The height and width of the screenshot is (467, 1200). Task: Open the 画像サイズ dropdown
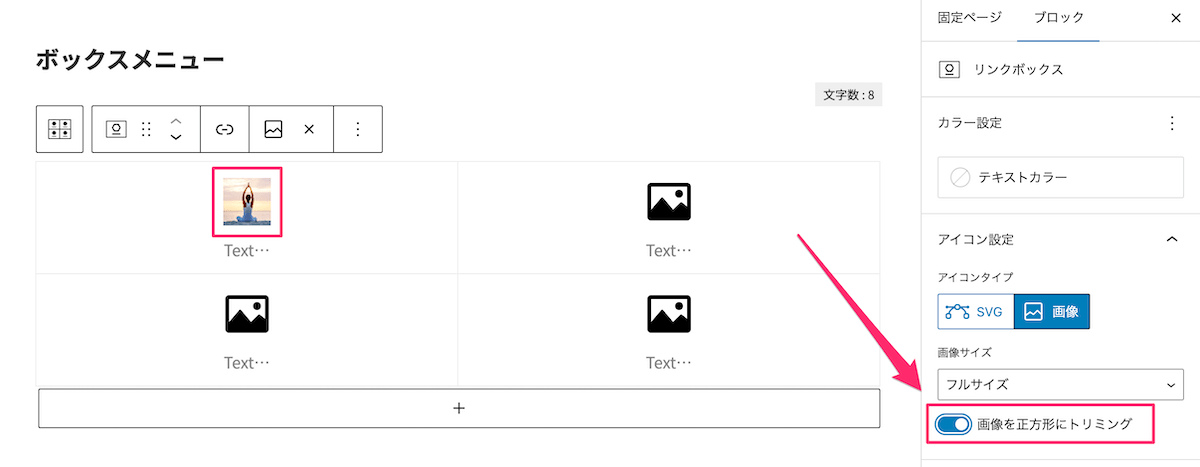click(x=1060, y=383)
